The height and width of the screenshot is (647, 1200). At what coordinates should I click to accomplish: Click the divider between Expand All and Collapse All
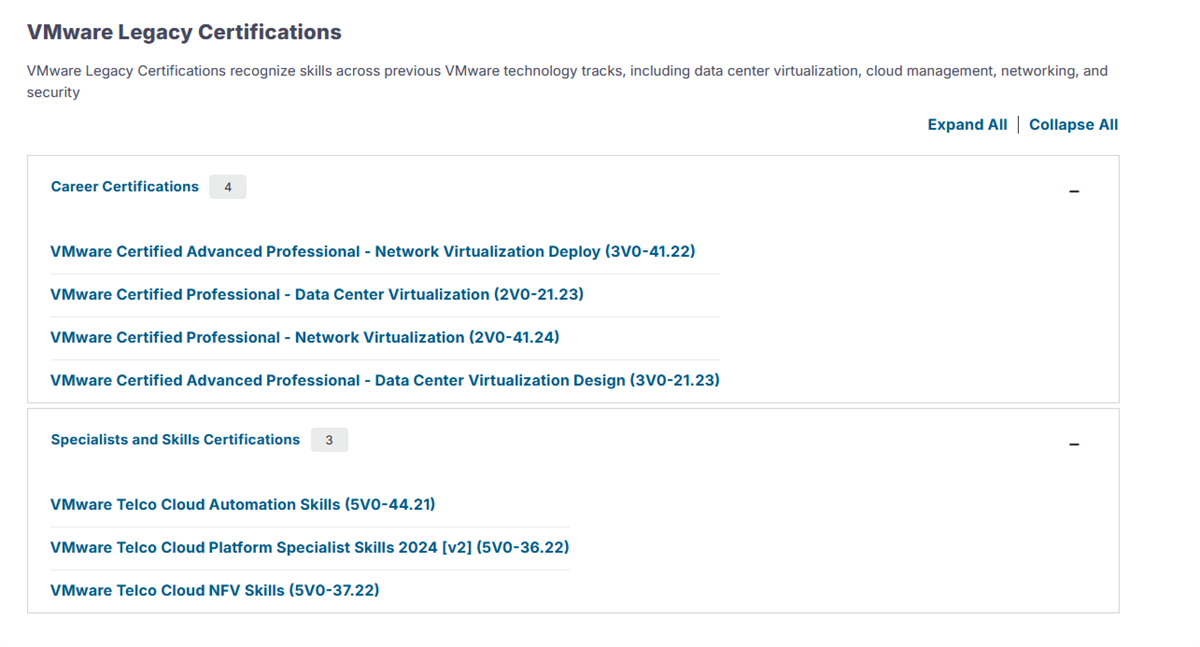pos(1018,125)
